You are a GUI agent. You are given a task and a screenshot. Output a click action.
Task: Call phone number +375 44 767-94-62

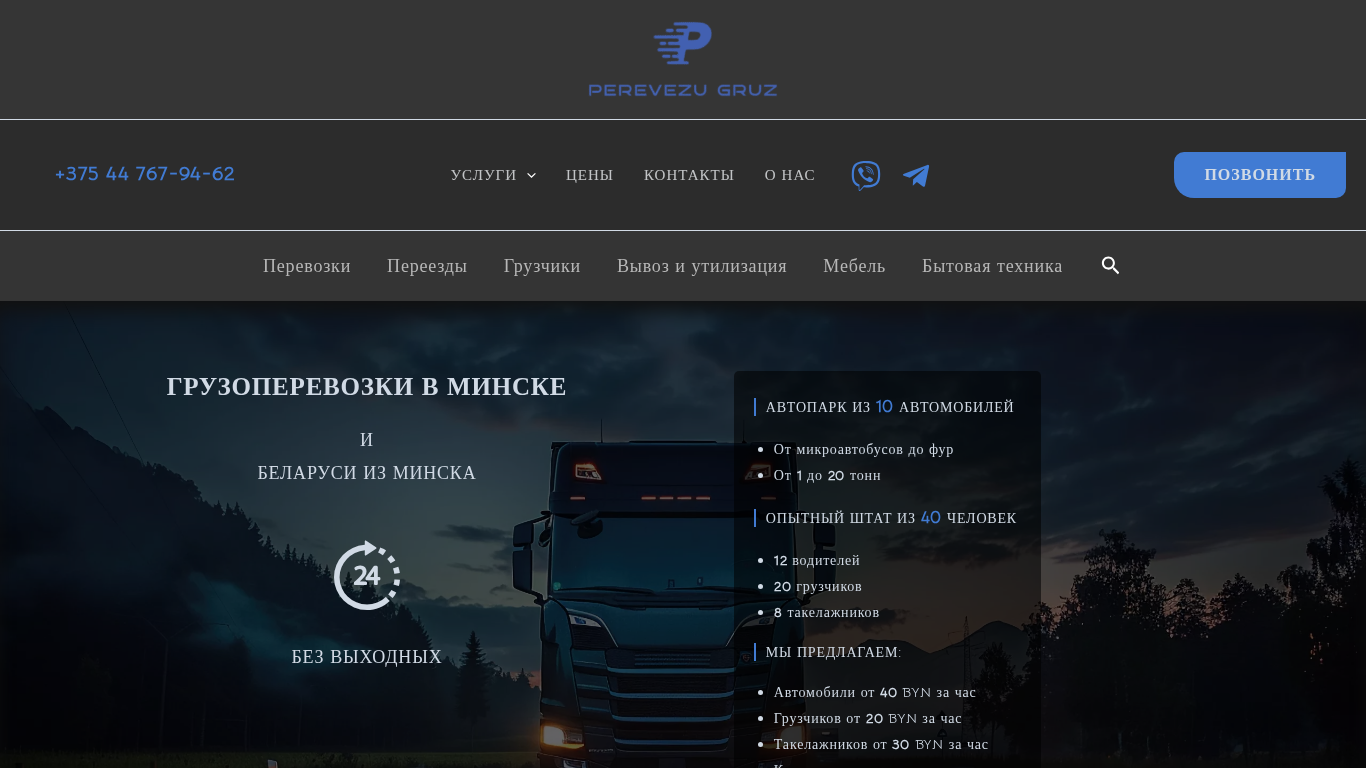coord(145,174)
